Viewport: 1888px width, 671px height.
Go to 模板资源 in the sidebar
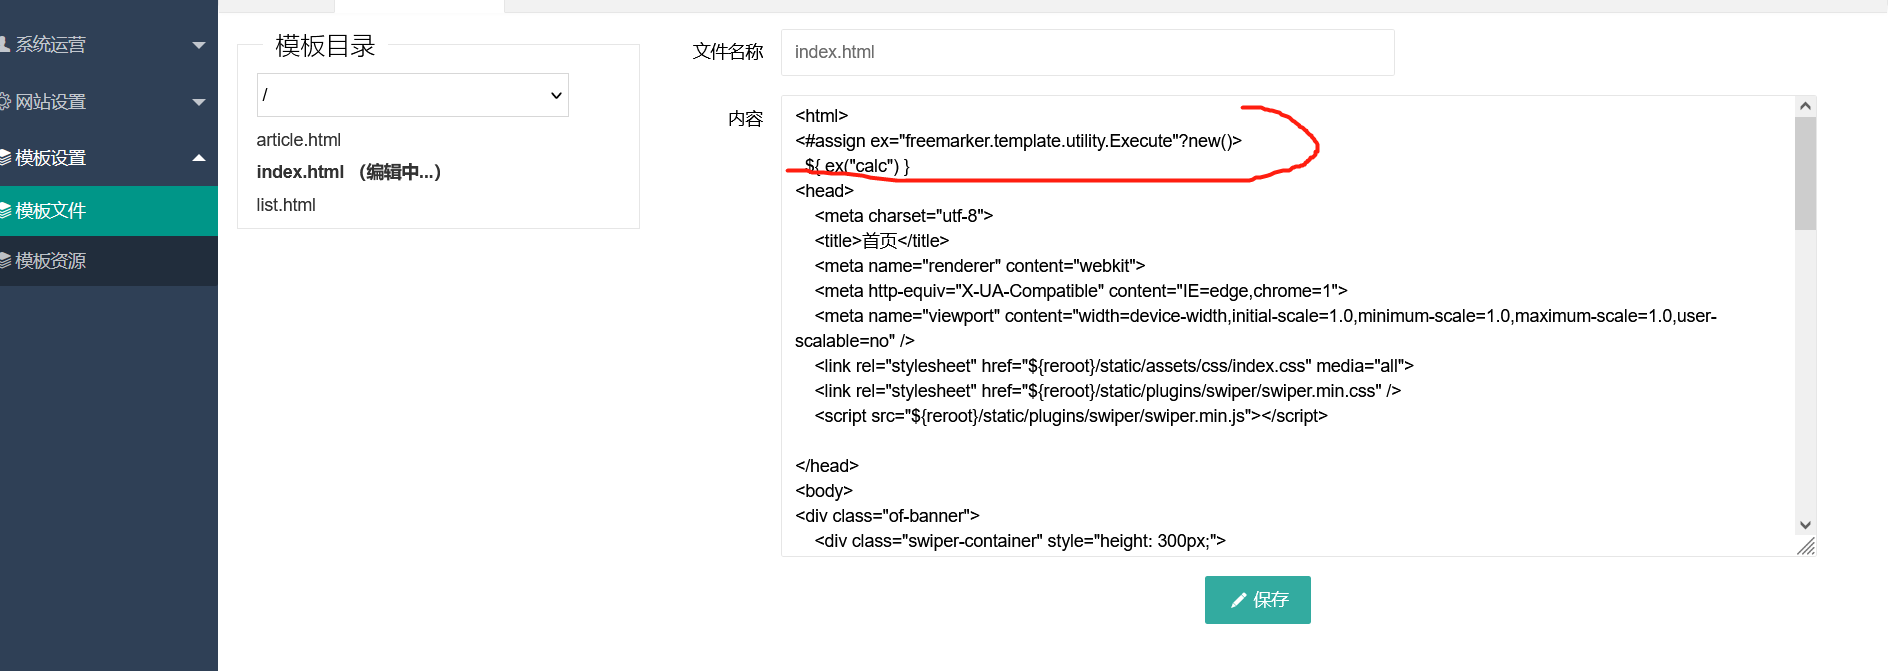coord(109,260)
